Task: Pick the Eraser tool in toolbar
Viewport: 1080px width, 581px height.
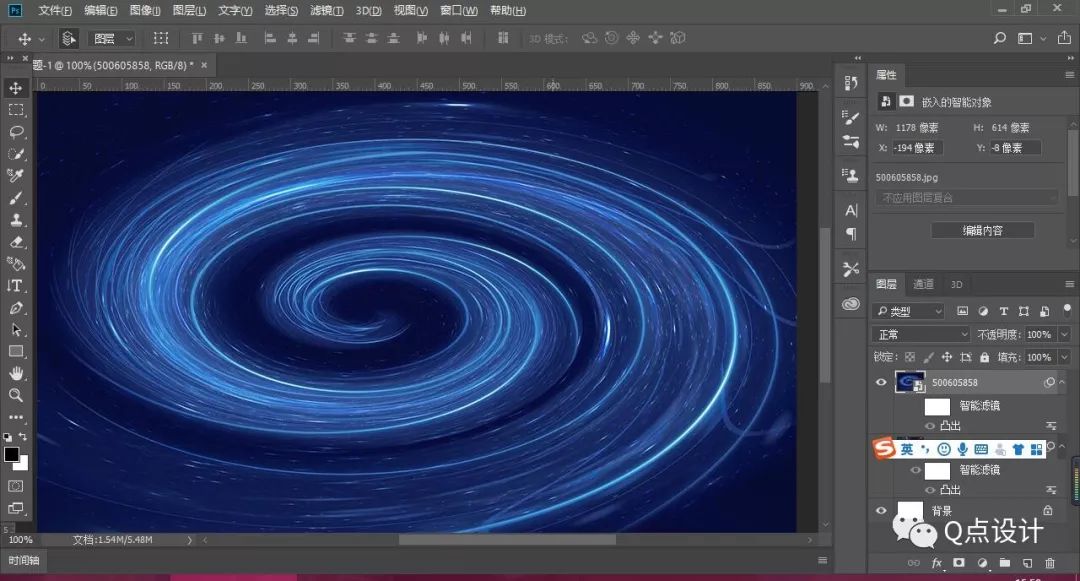Action: tap(16, 242)
